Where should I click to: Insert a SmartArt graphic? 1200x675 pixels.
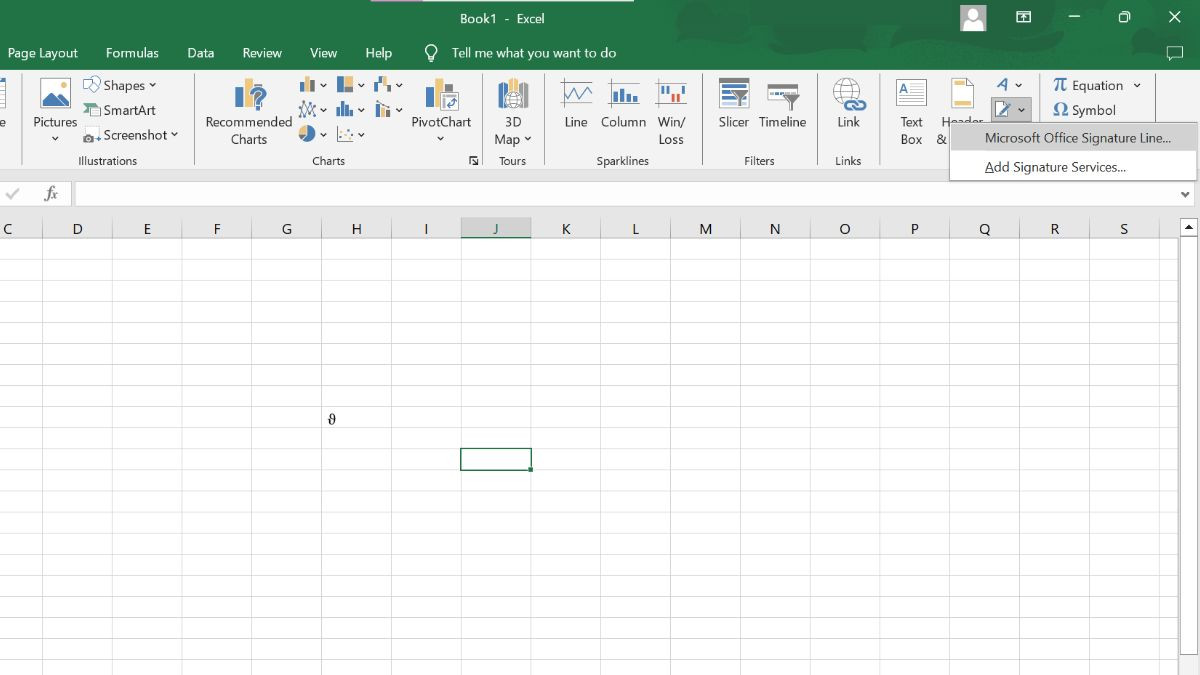coord(120,110)
